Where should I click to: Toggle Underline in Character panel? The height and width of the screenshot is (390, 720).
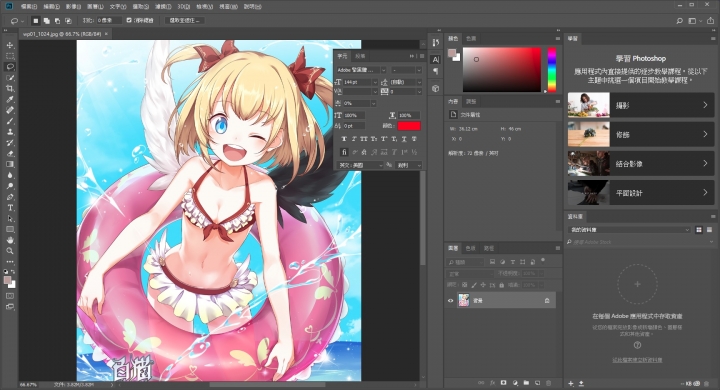pos(404,139)
